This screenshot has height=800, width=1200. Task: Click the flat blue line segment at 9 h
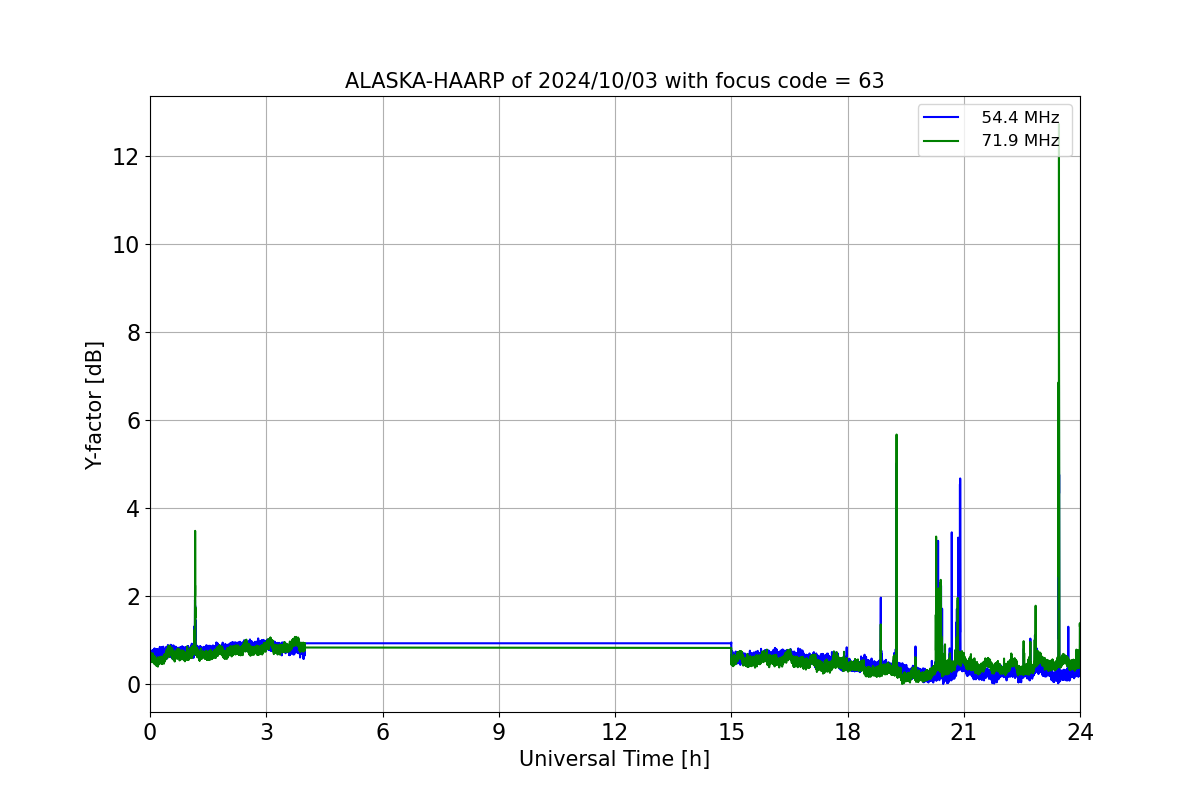(x=499, y=643)
